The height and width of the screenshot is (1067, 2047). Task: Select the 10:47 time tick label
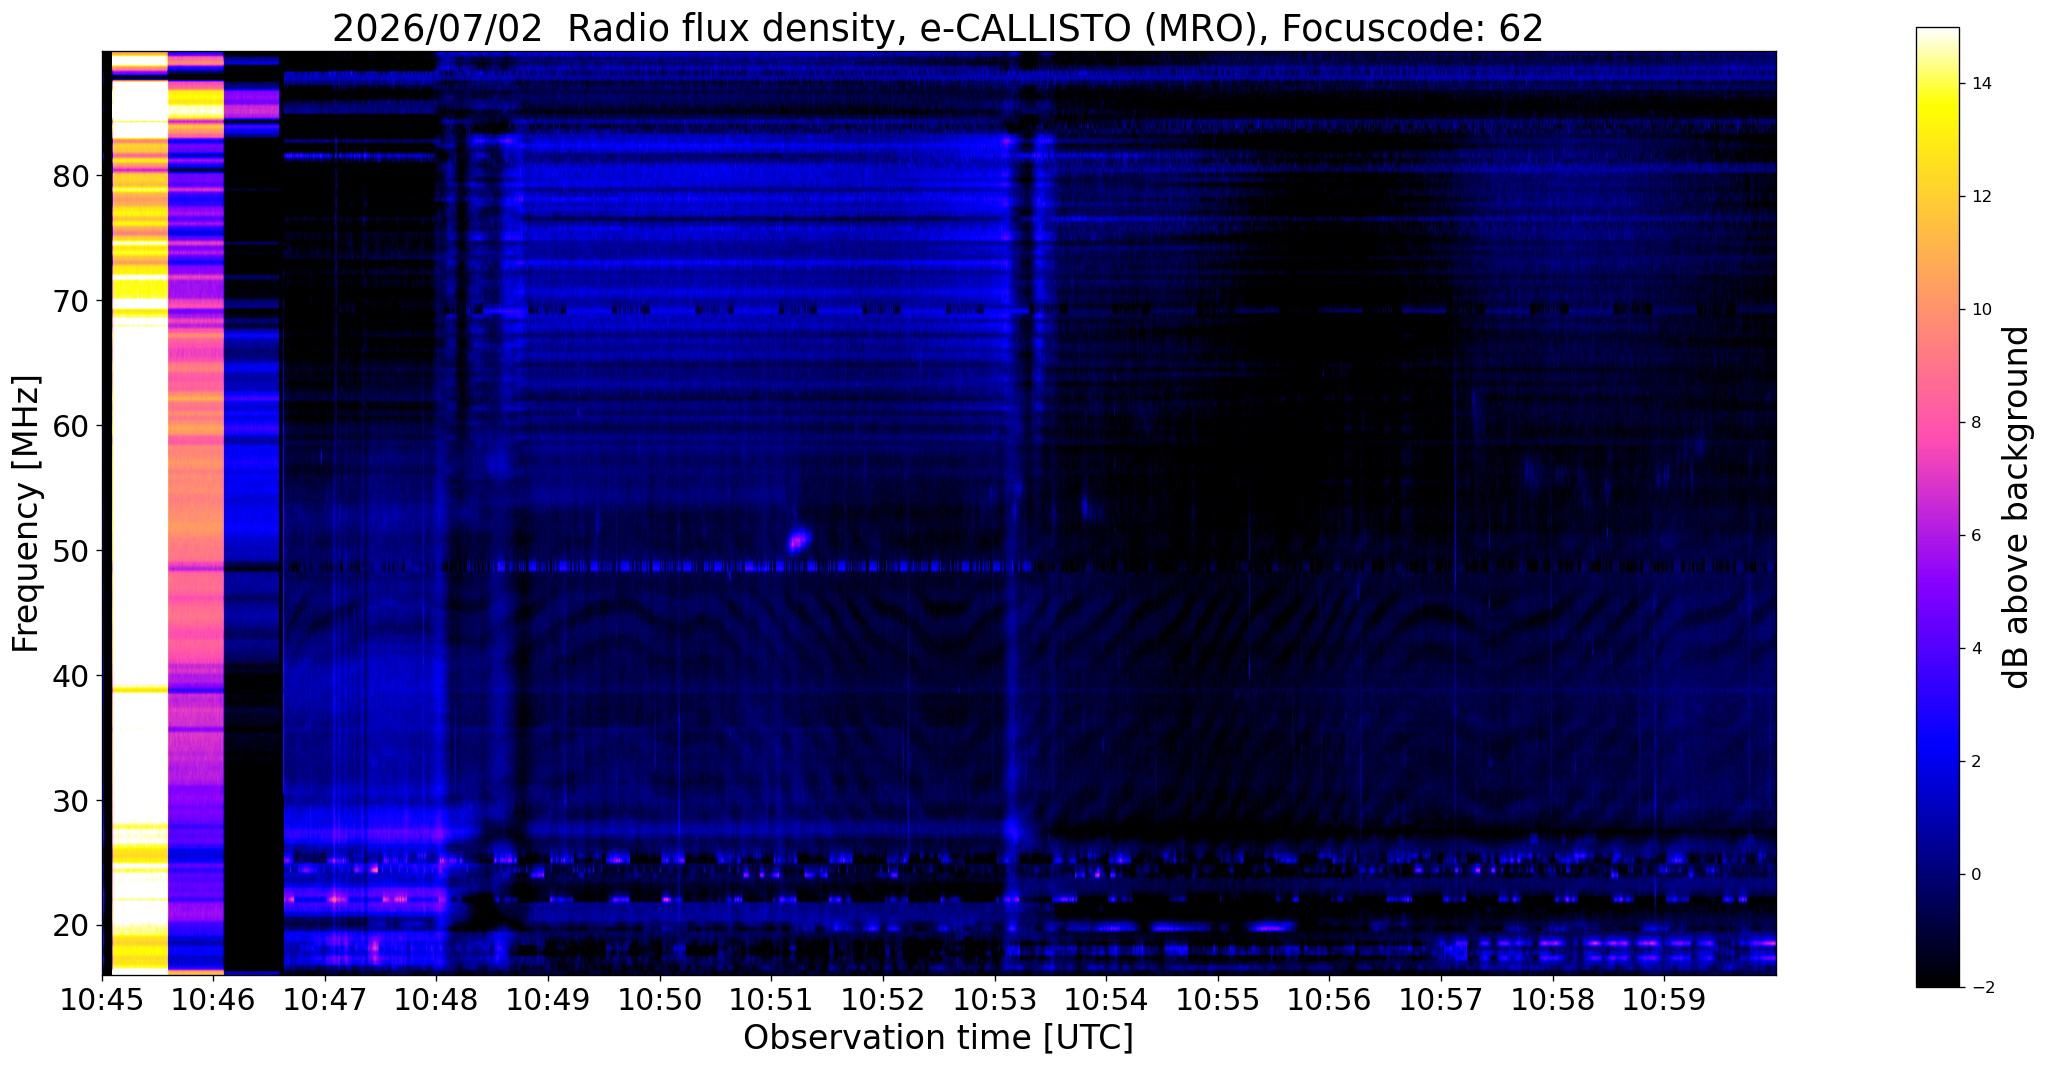point(325,999)
